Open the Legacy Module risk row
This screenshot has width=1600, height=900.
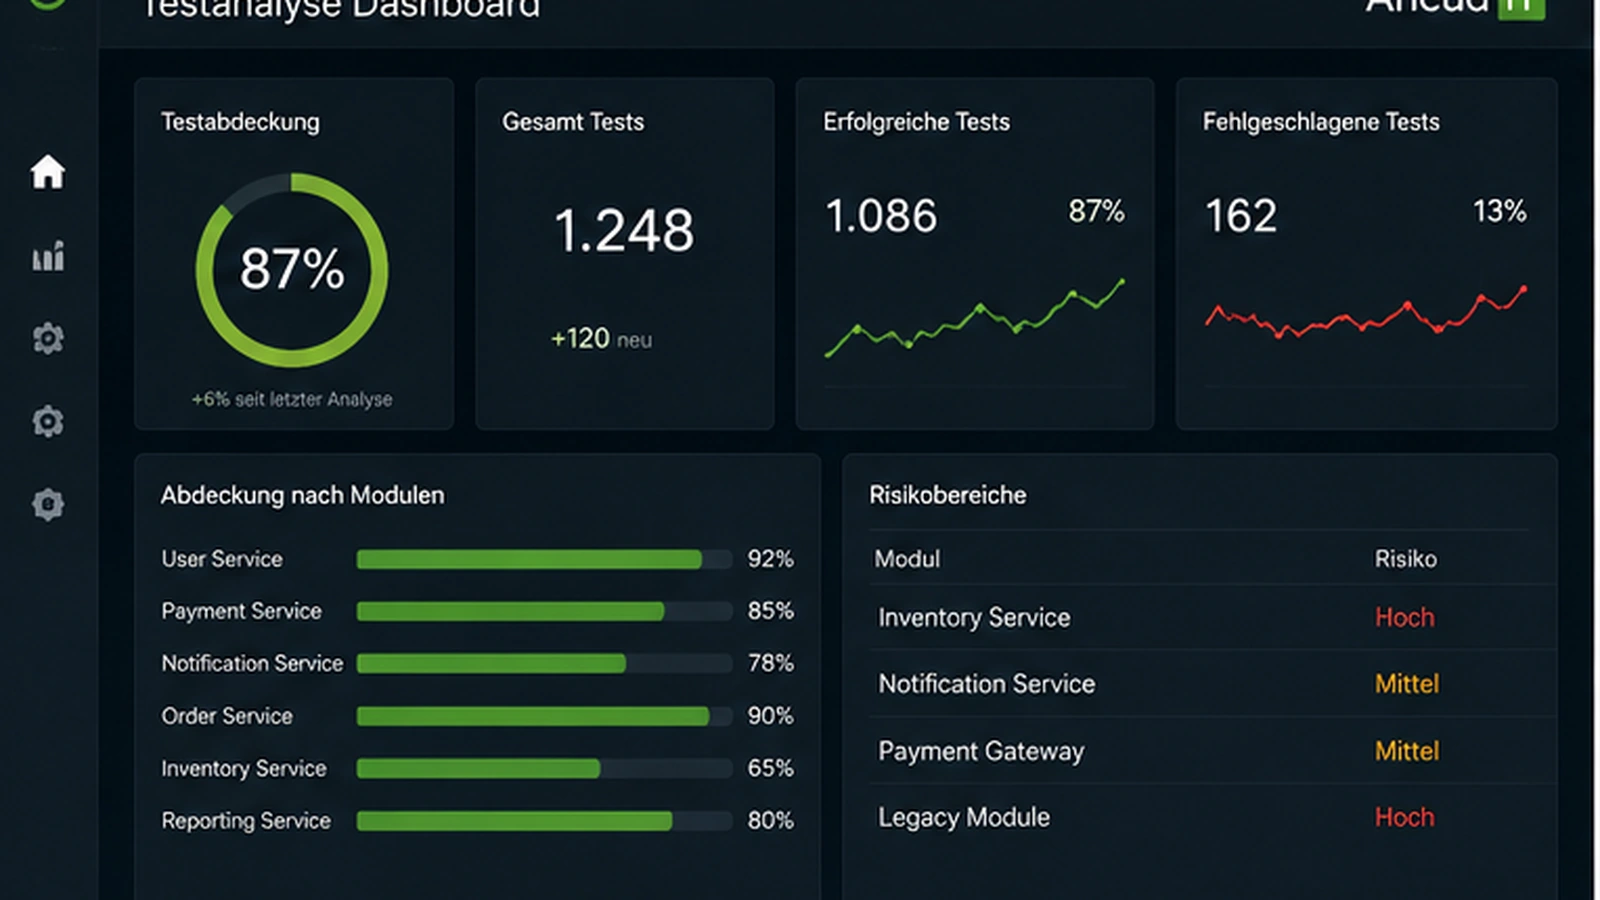pos(1212,818)
